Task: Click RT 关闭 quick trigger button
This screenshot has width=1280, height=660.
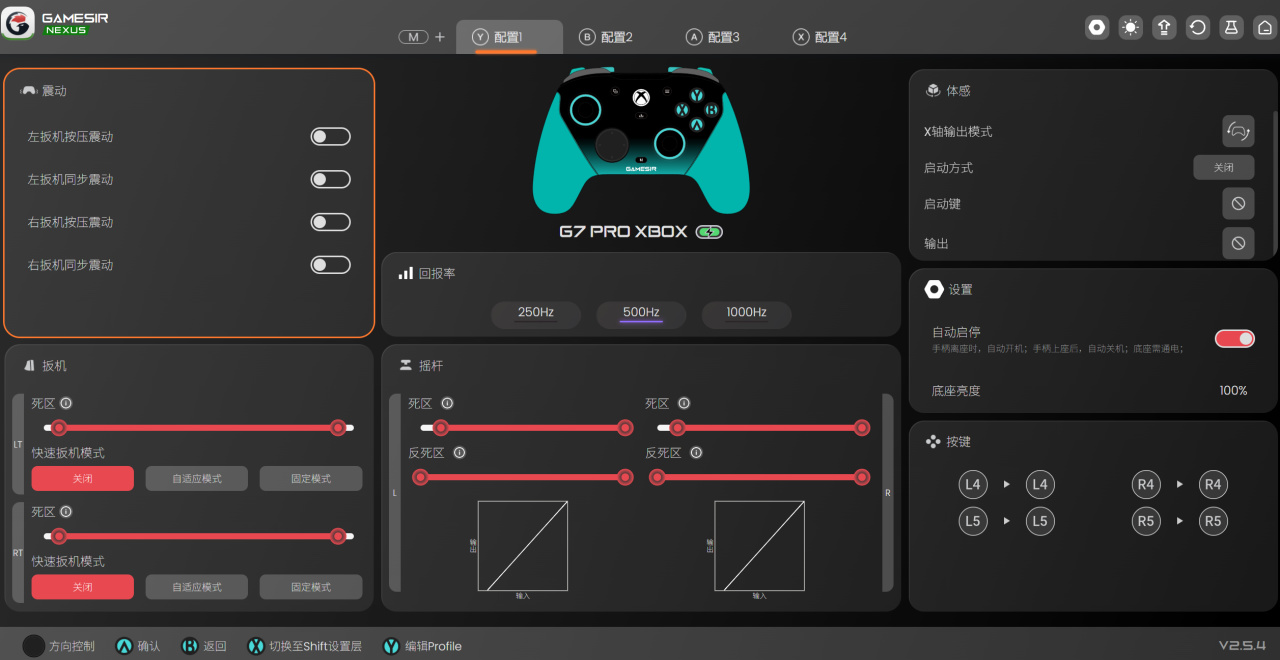Action: click(x=82, y=587)
